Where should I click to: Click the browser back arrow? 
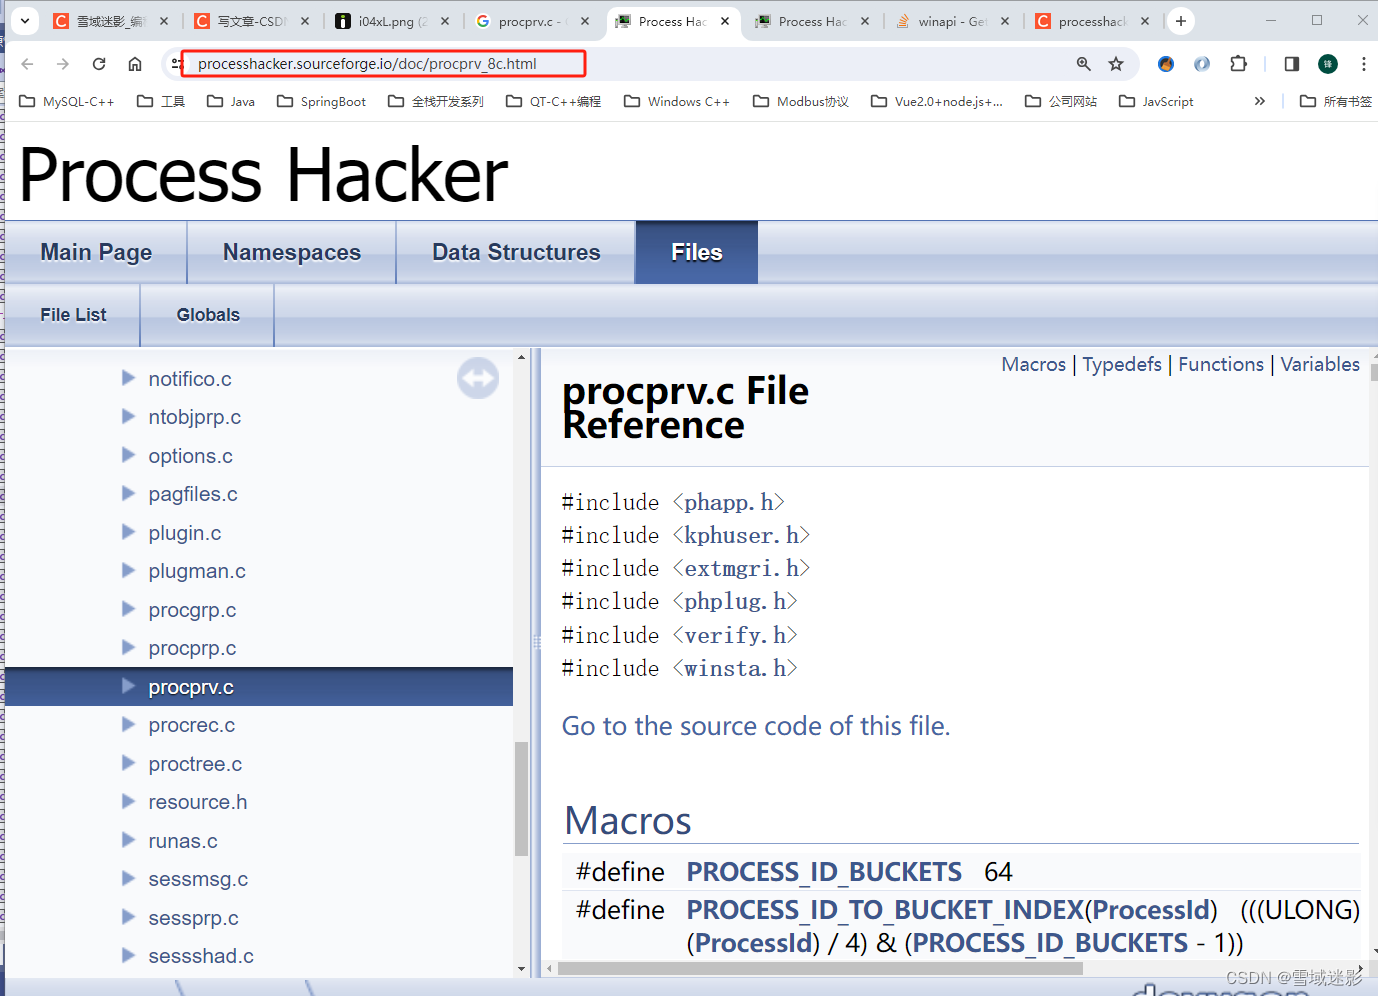coord(27,63)
